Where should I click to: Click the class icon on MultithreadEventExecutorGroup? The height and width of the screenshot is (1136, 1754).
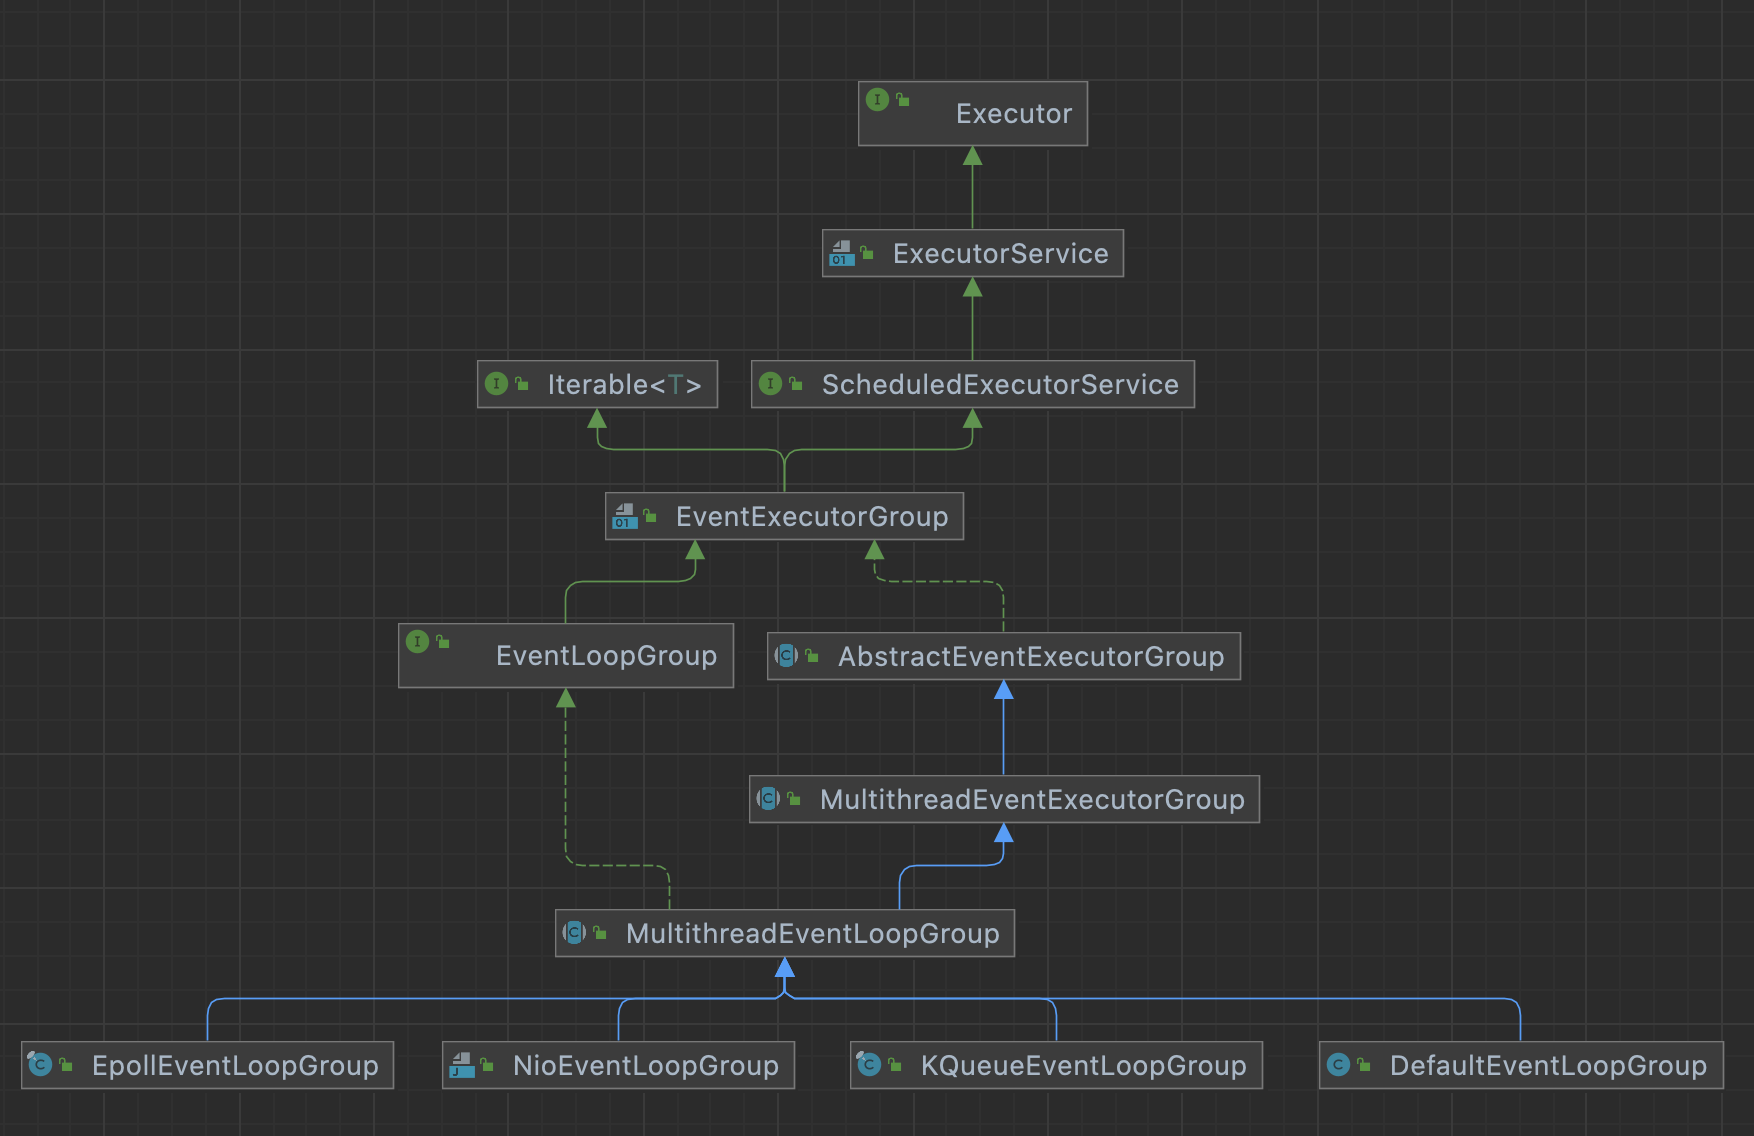pos(768,799)
